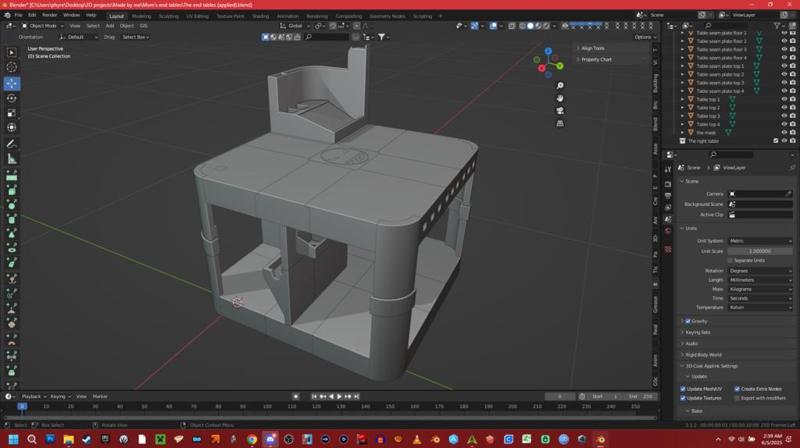Switch to the UV Editing workspace tab
This screenshot has width=800, height=448.
click(x=197, y=16)
